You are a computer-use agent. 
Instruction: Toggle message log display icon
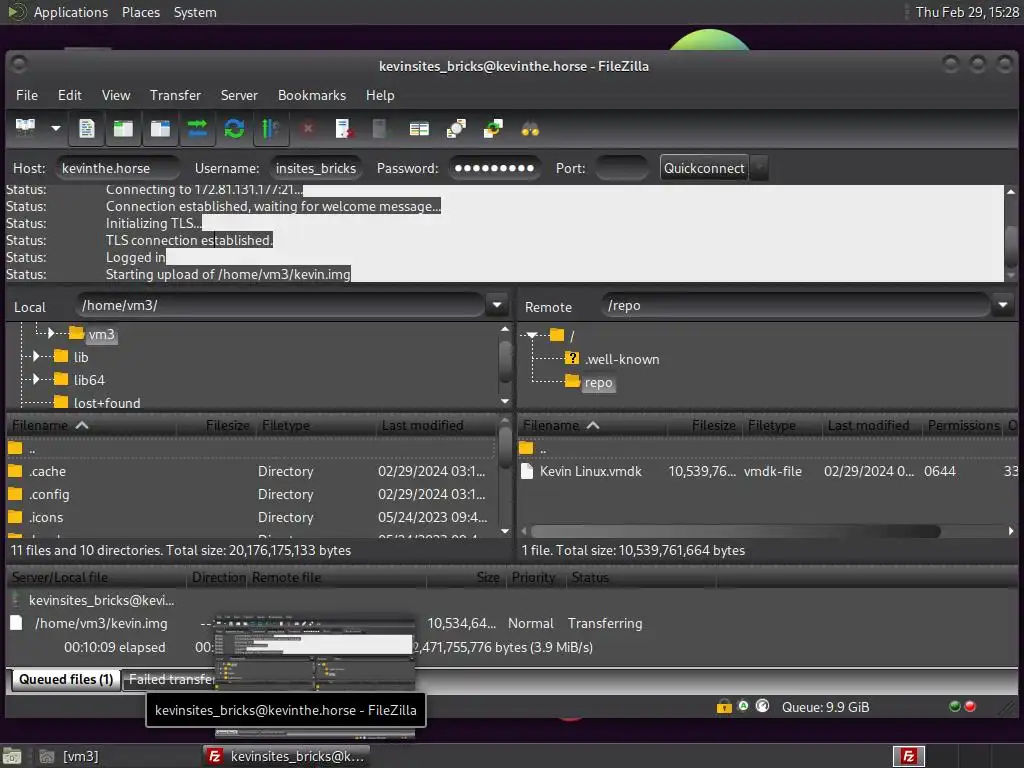click(87, 128)
